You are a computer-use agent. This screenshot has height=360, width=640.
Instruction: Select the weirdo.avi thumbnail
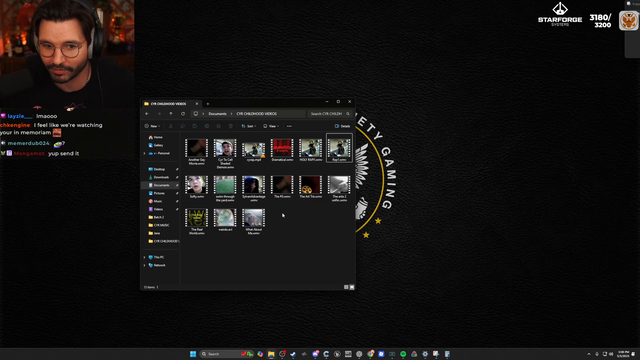tap(225, 218)
